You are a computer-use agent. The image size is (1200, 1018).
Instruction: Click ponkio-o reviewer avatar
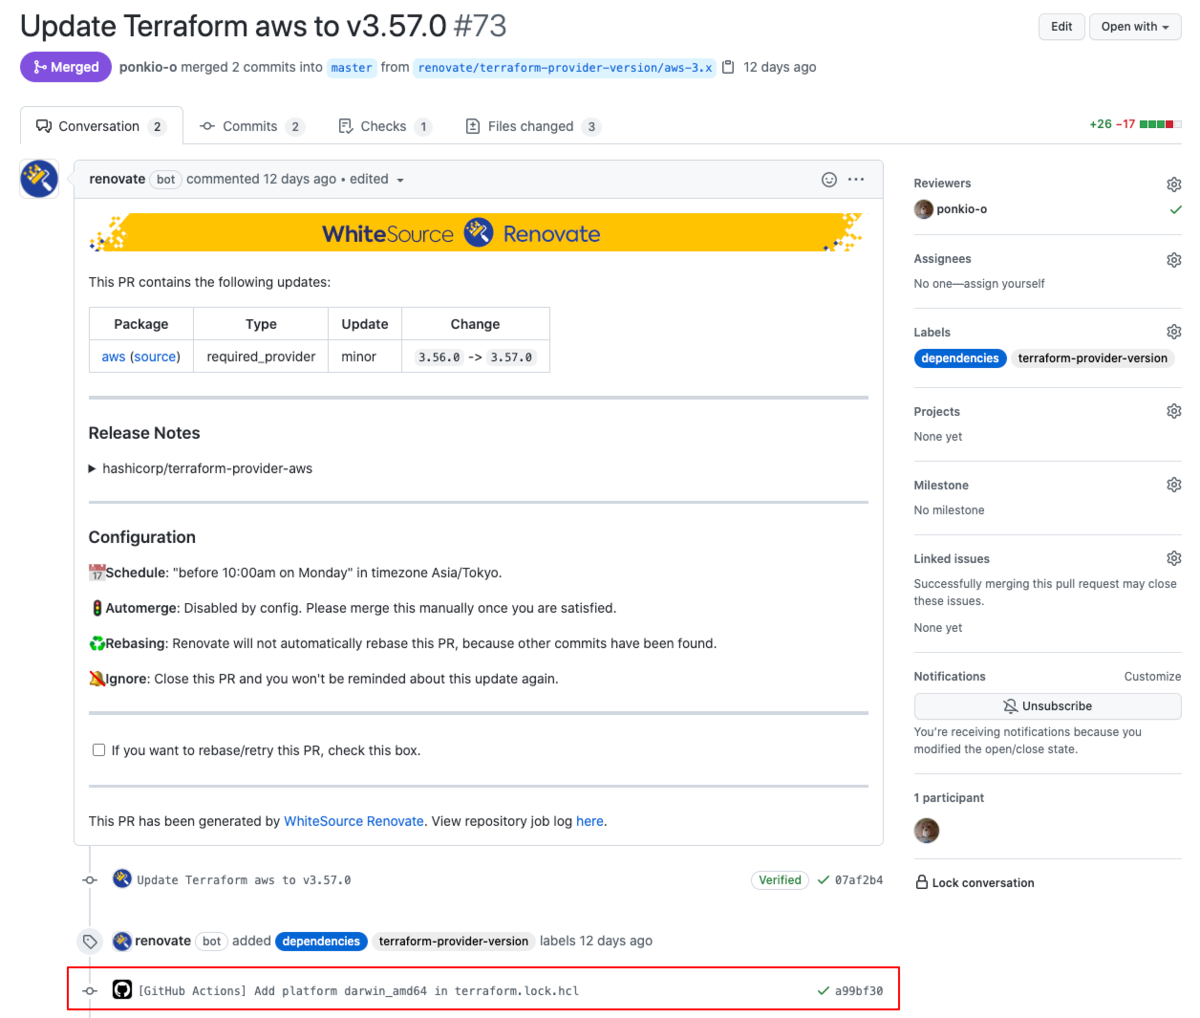coord(923,209)
